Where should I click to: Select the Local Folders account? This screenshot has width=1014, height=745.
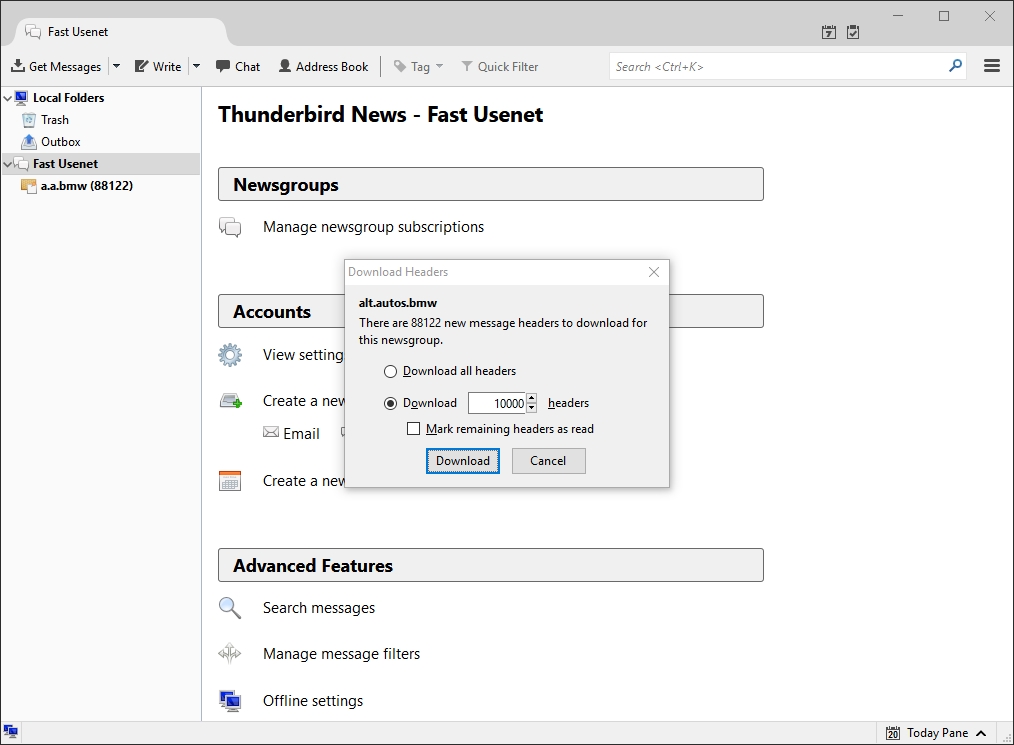pyautogui.click(x=68, y=98)
